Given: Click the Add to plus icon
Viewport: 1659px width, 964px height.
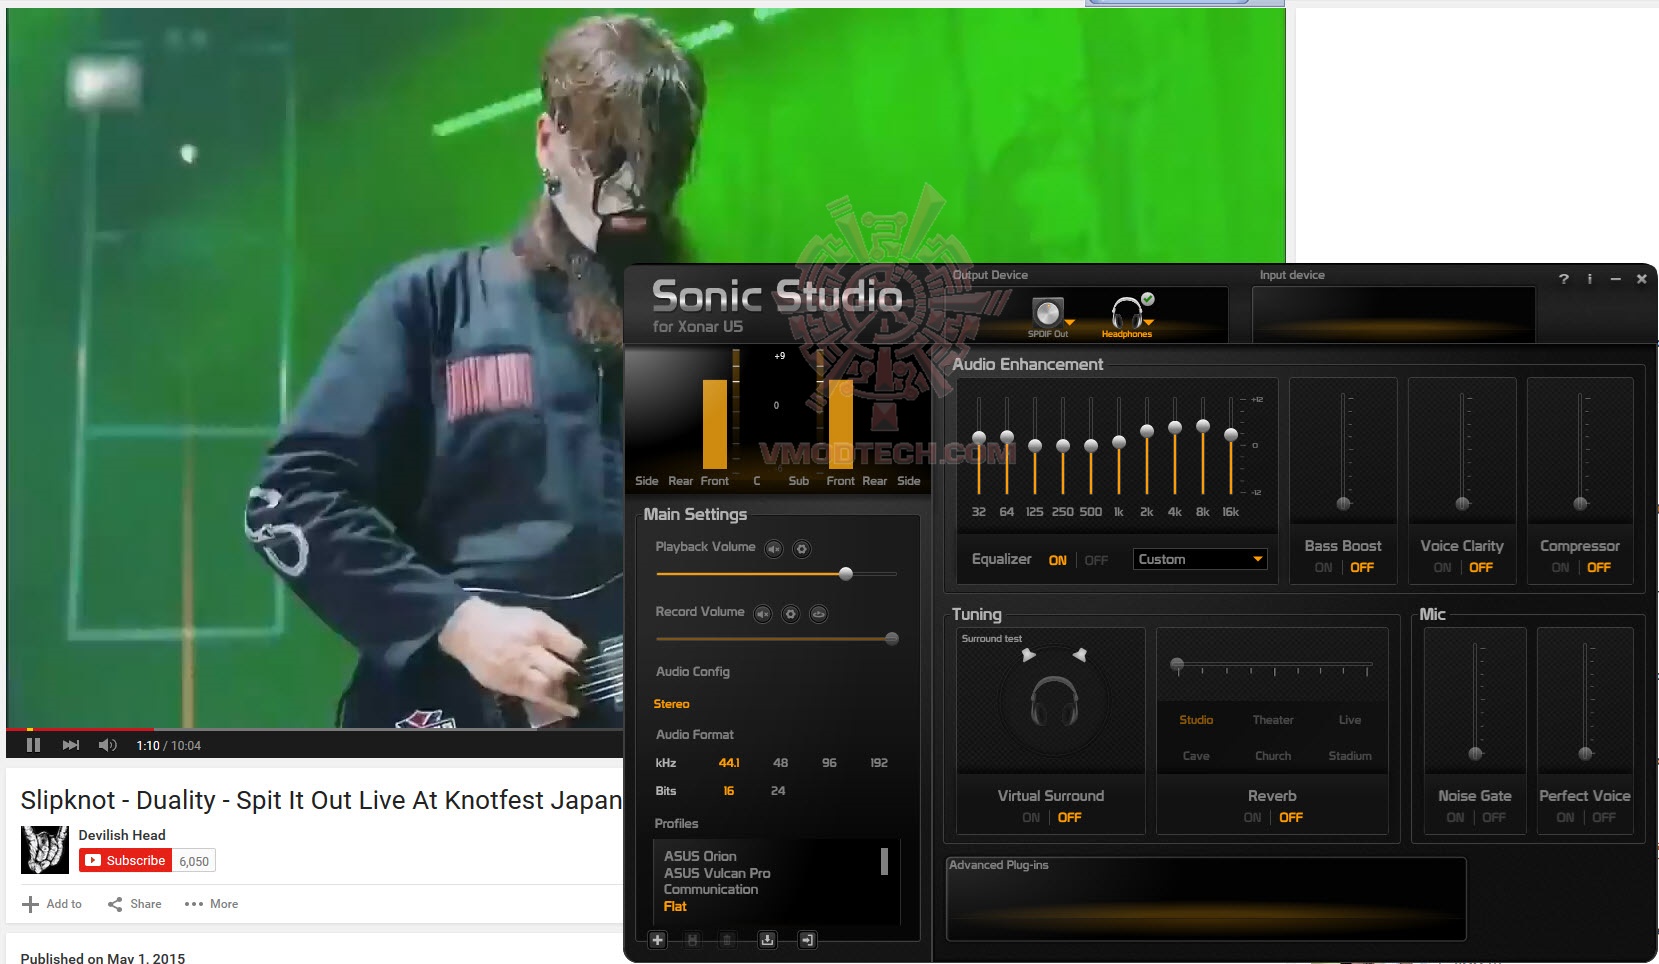Looking at the screenshot, I should coord(30,904).
